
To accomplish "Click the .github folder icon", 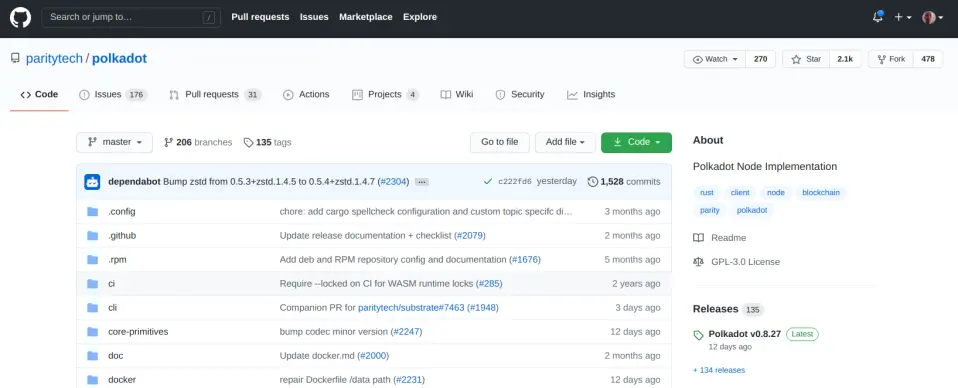I will pyautogui.click(x=92, y=235).
